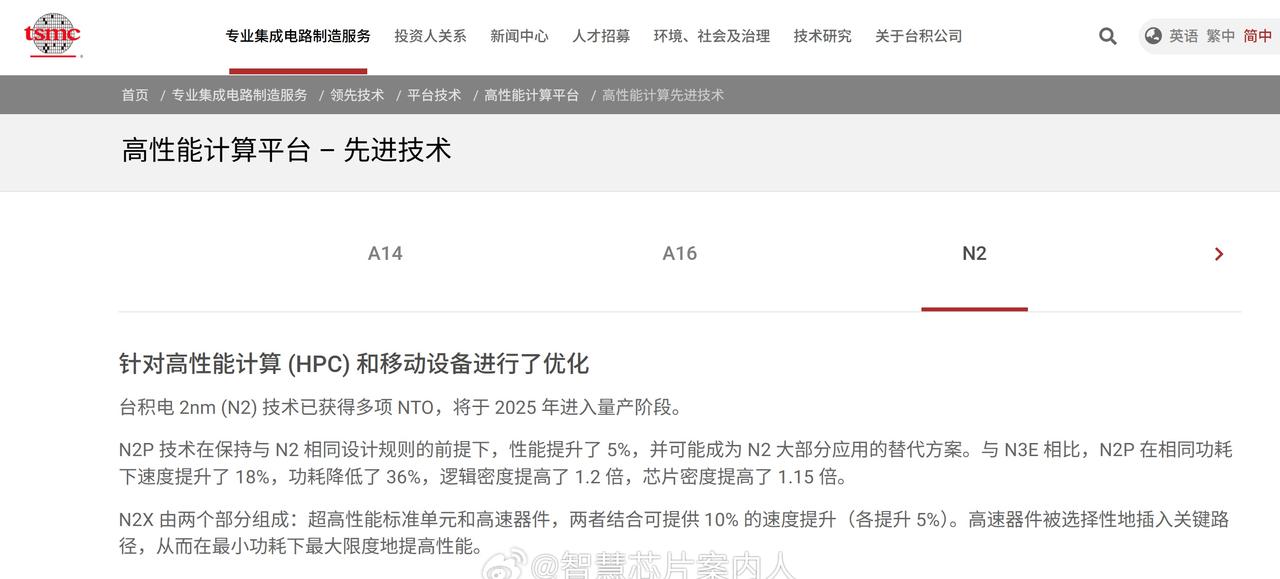Select the N2 tab

tap(974, 254)
